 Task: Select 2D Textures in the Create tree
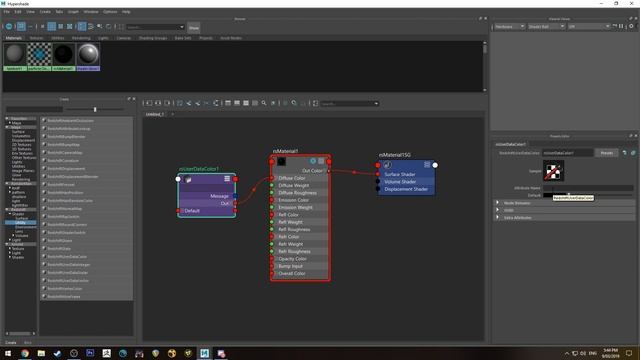[22, 144]
